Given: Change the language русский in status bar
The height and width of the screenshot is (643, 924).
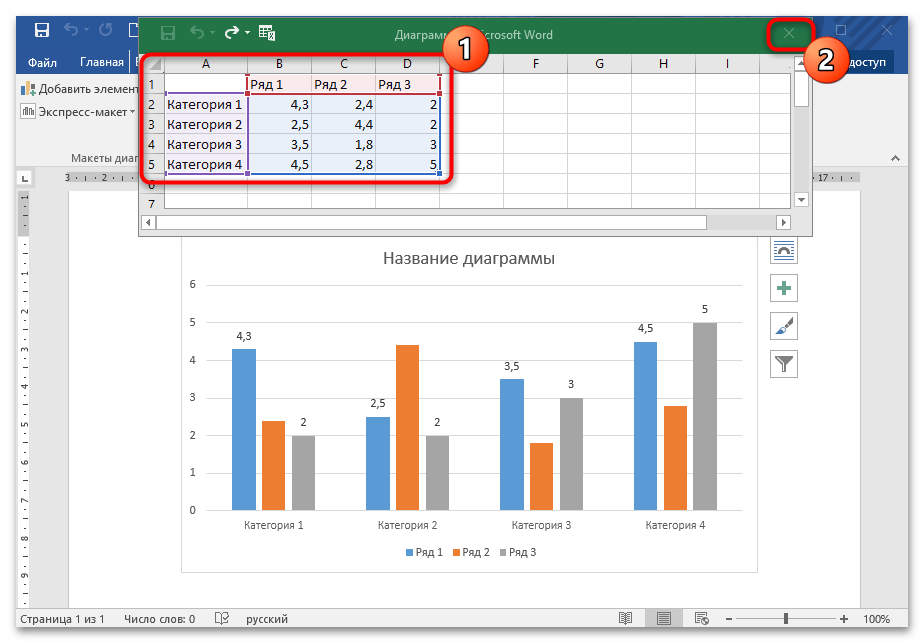Looking at the screenshot, I should tap(267, 619).
